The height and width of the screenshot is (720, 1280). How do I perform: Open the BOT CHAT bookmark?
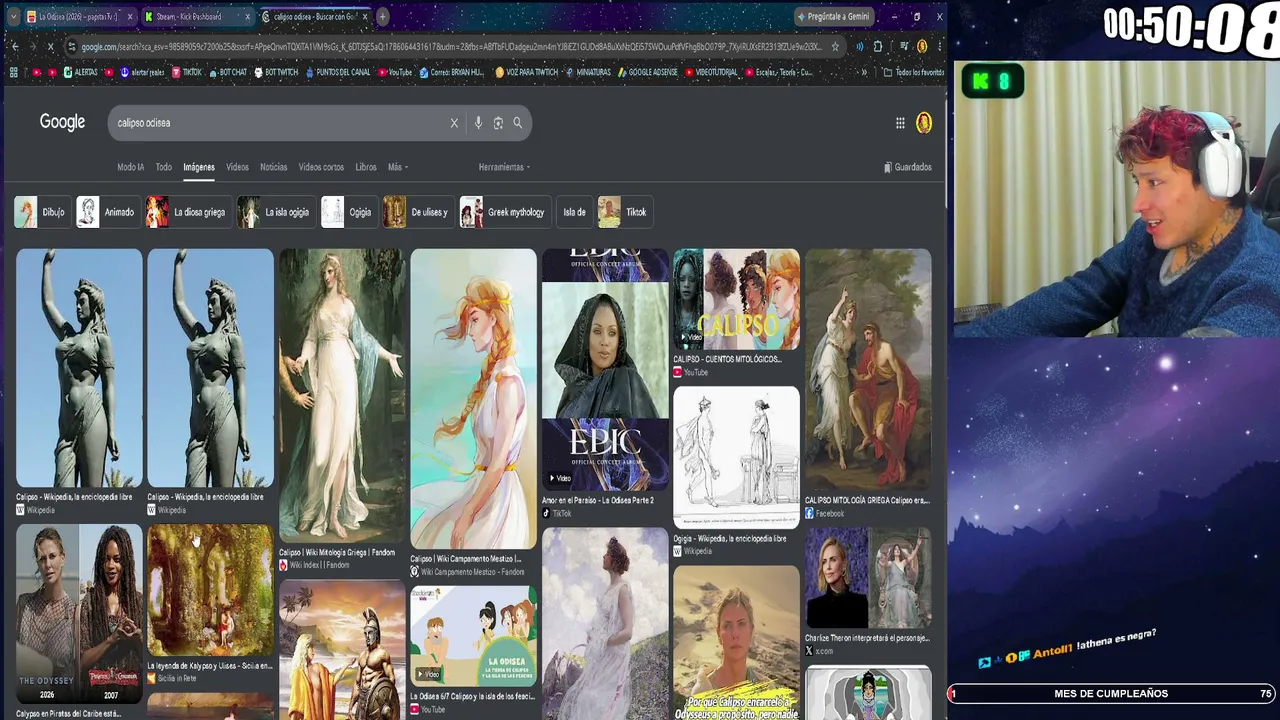pos(227,72)
